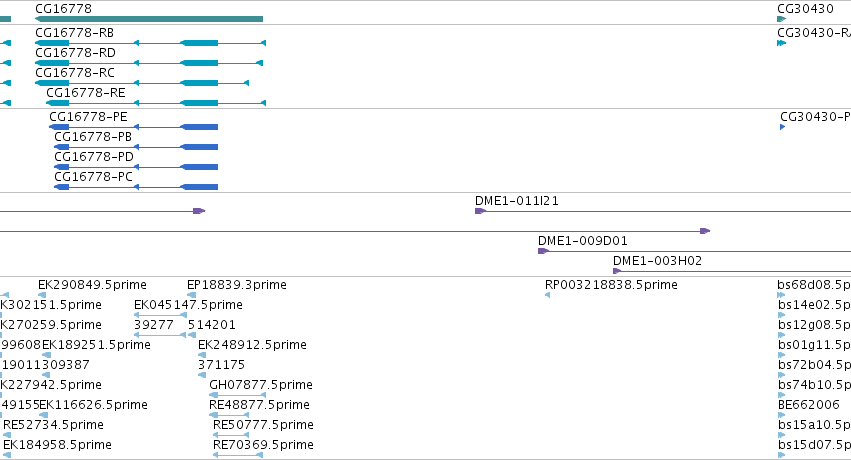
Task: Click transcript CG16778-RC
Action: coord(75,73)
